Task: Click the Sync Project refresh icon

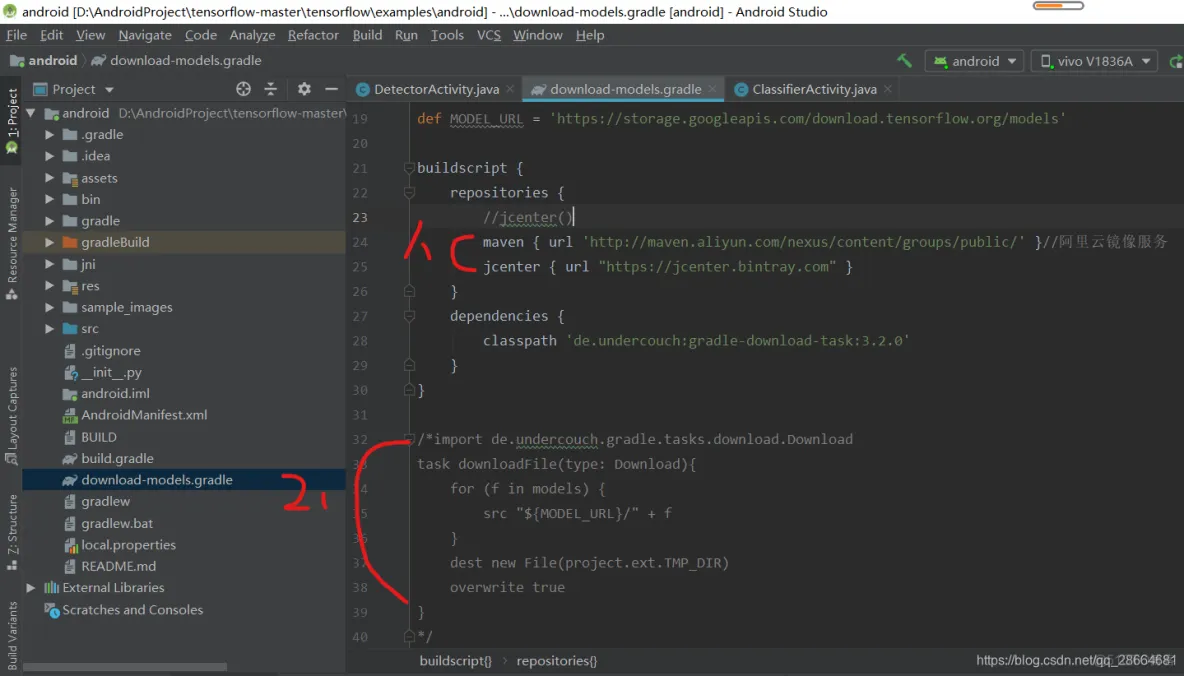Action: tap(1176, 62)
